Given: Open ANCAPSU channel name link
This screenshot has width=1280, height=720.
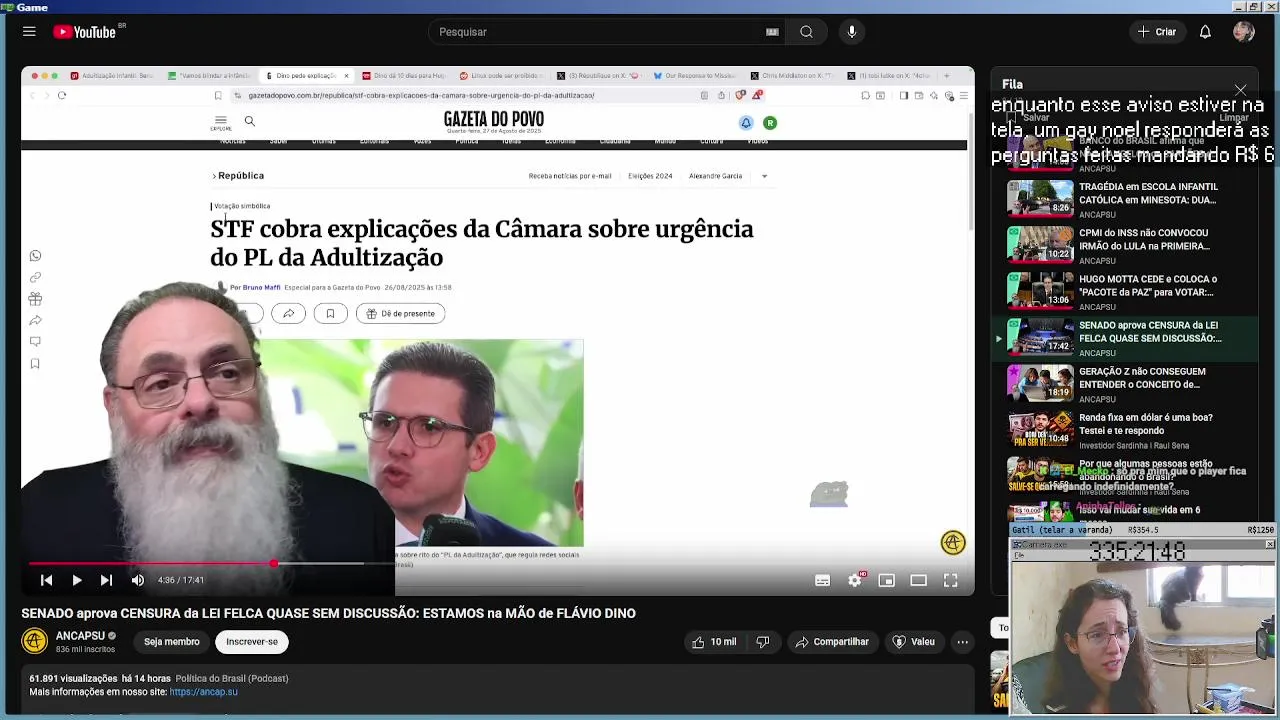Looking at the screenshot, I should point(80,636).
